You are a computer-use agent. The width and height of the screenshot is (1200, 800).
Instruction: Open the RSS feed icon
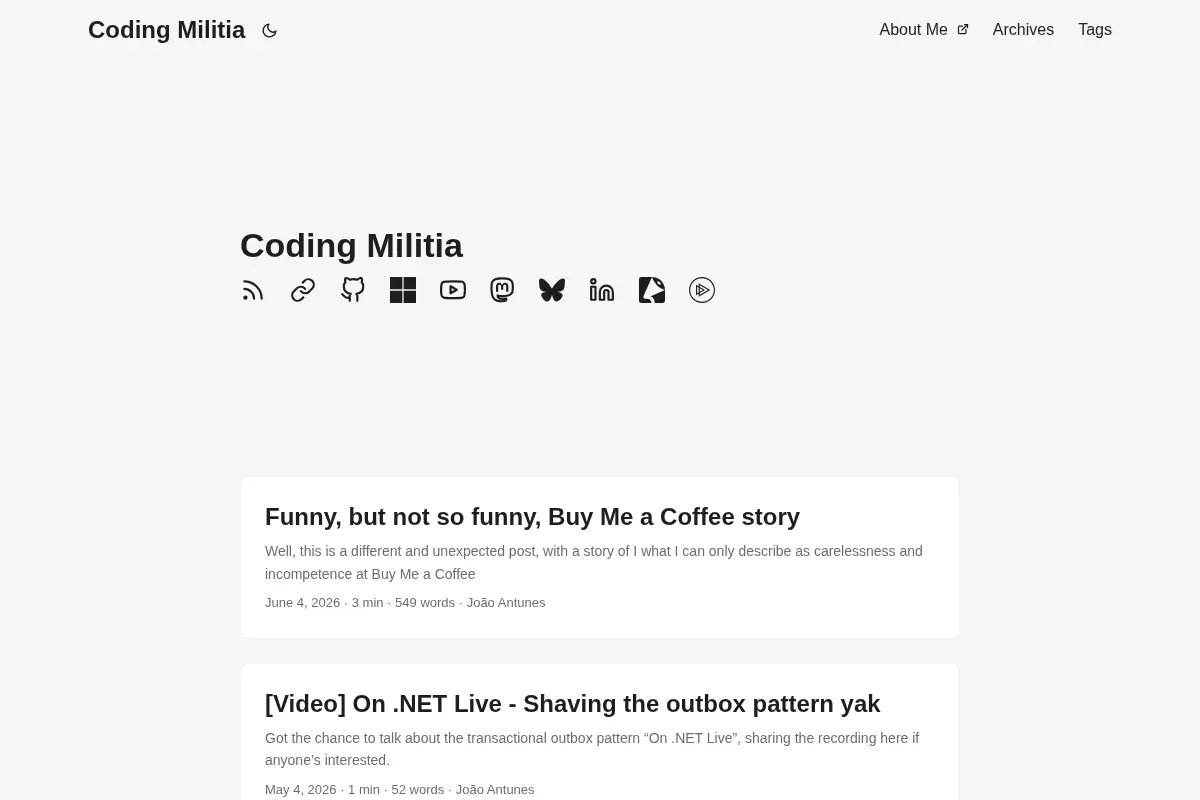tap(253, 290)
